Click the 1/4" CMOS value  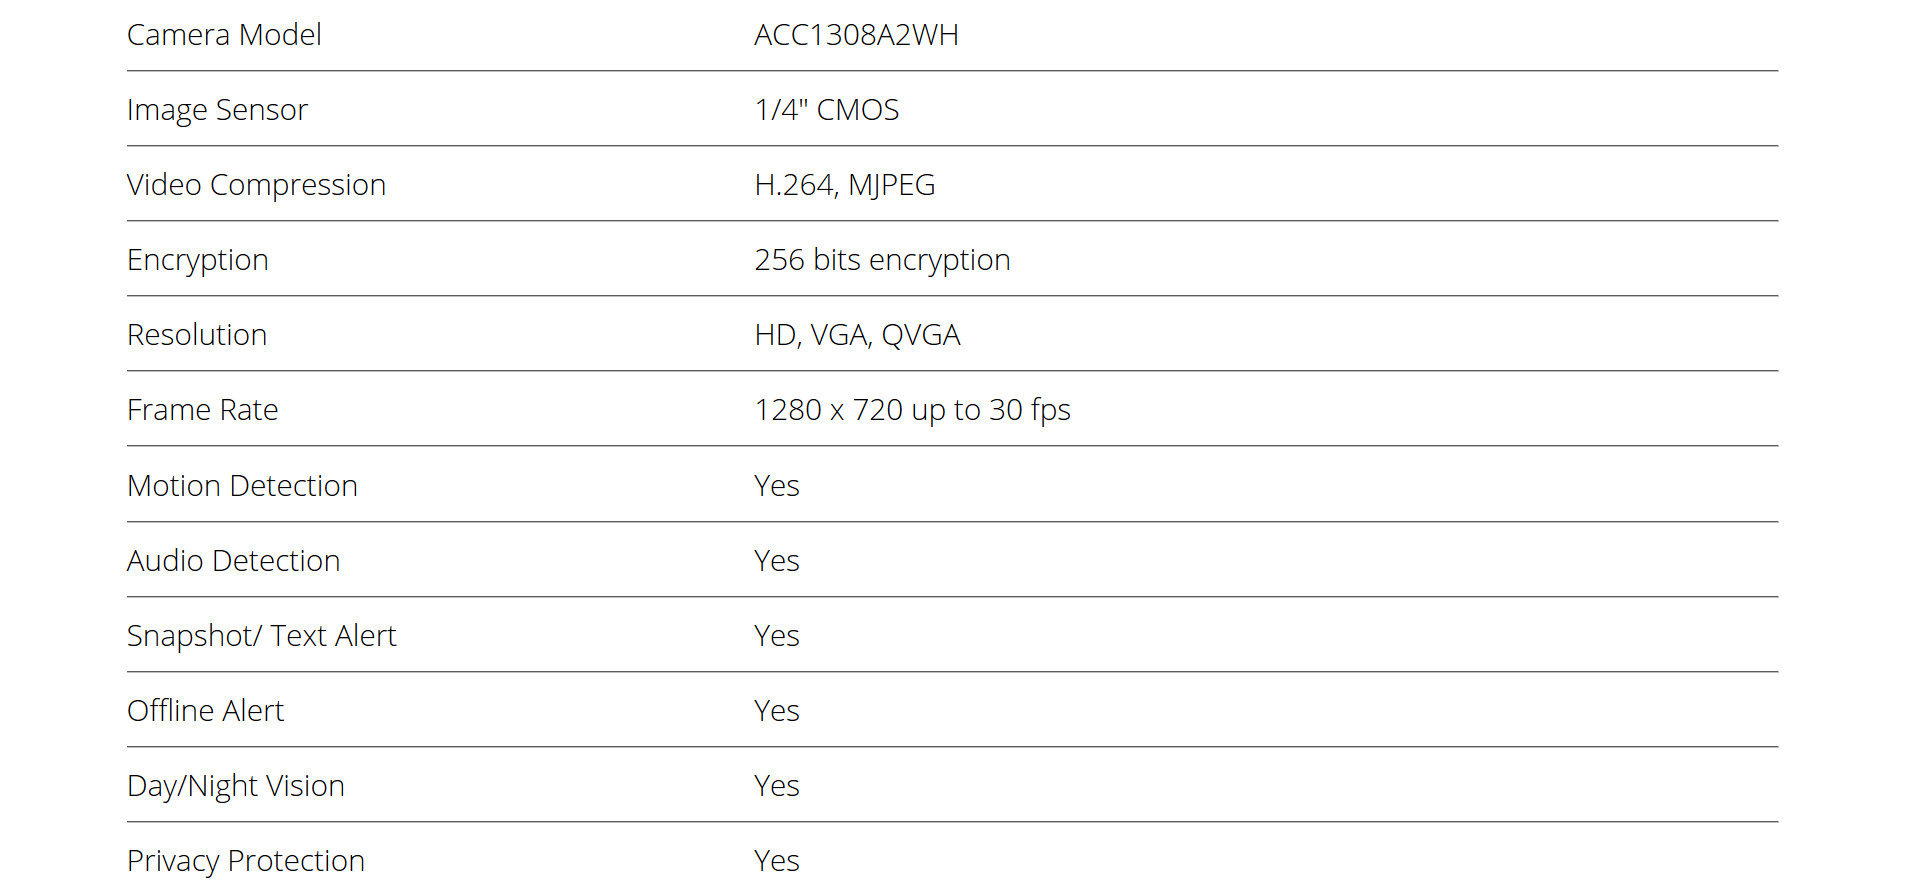point(827,110)
